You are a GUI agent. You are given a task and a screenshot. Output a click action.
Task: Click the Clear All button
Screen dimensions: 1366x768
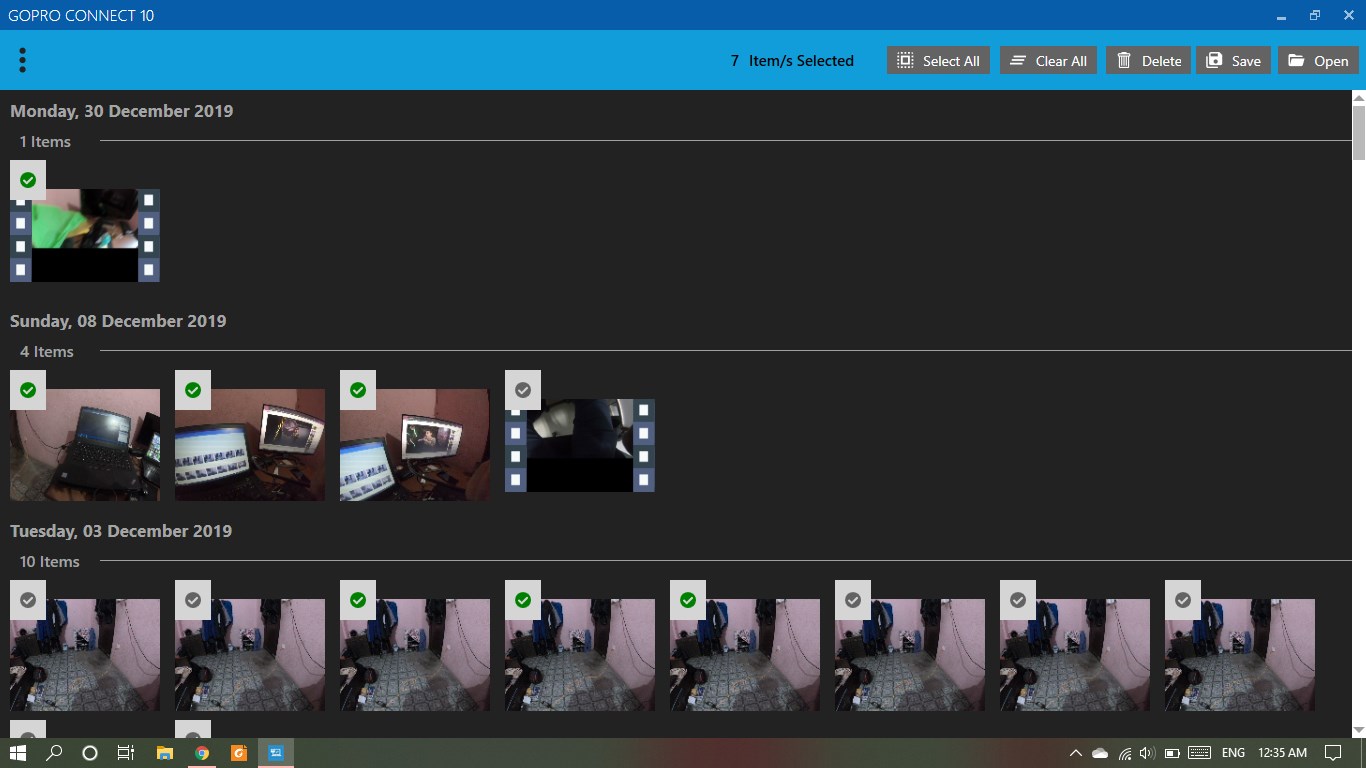tap(1049, 60)
